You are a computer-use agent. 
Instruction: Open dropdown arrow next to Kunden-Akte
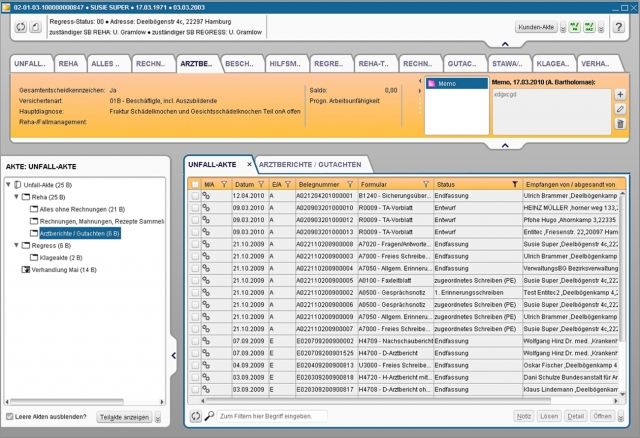click(563, 27)
